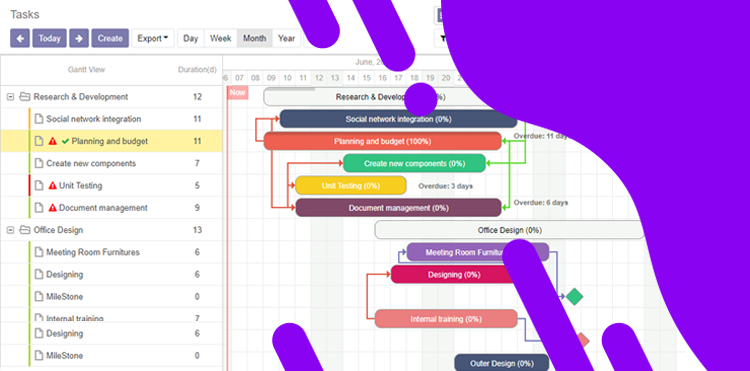Screen dimensions: 750x371
Task: Click the Meeting Room Furnitures file icon
Action: tap(39, 252)
